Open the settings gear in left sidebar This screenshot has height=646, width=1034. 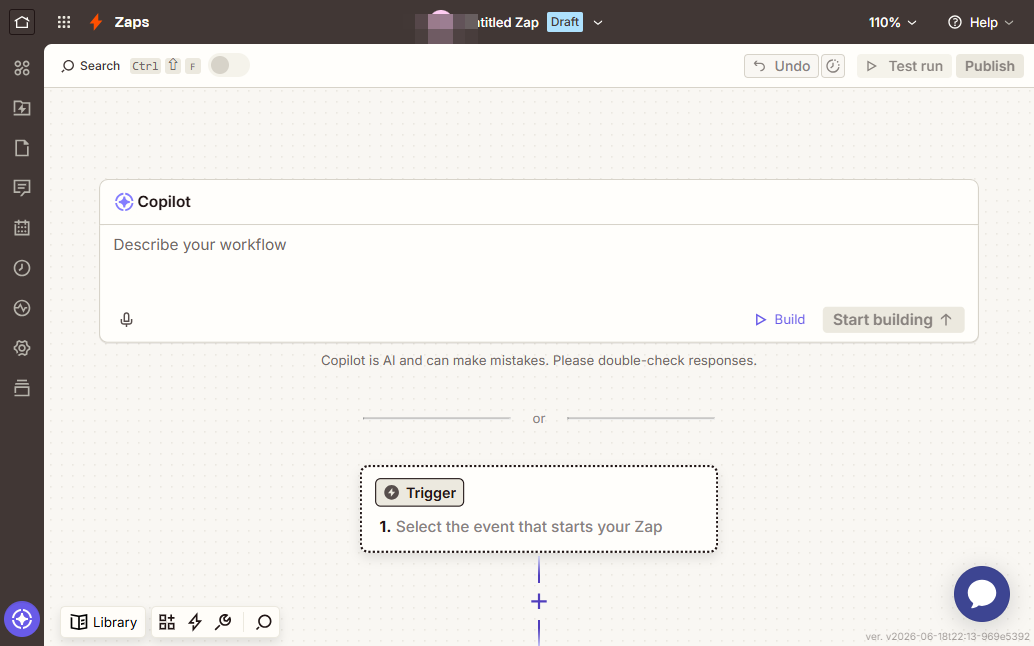tap(22, 348)
